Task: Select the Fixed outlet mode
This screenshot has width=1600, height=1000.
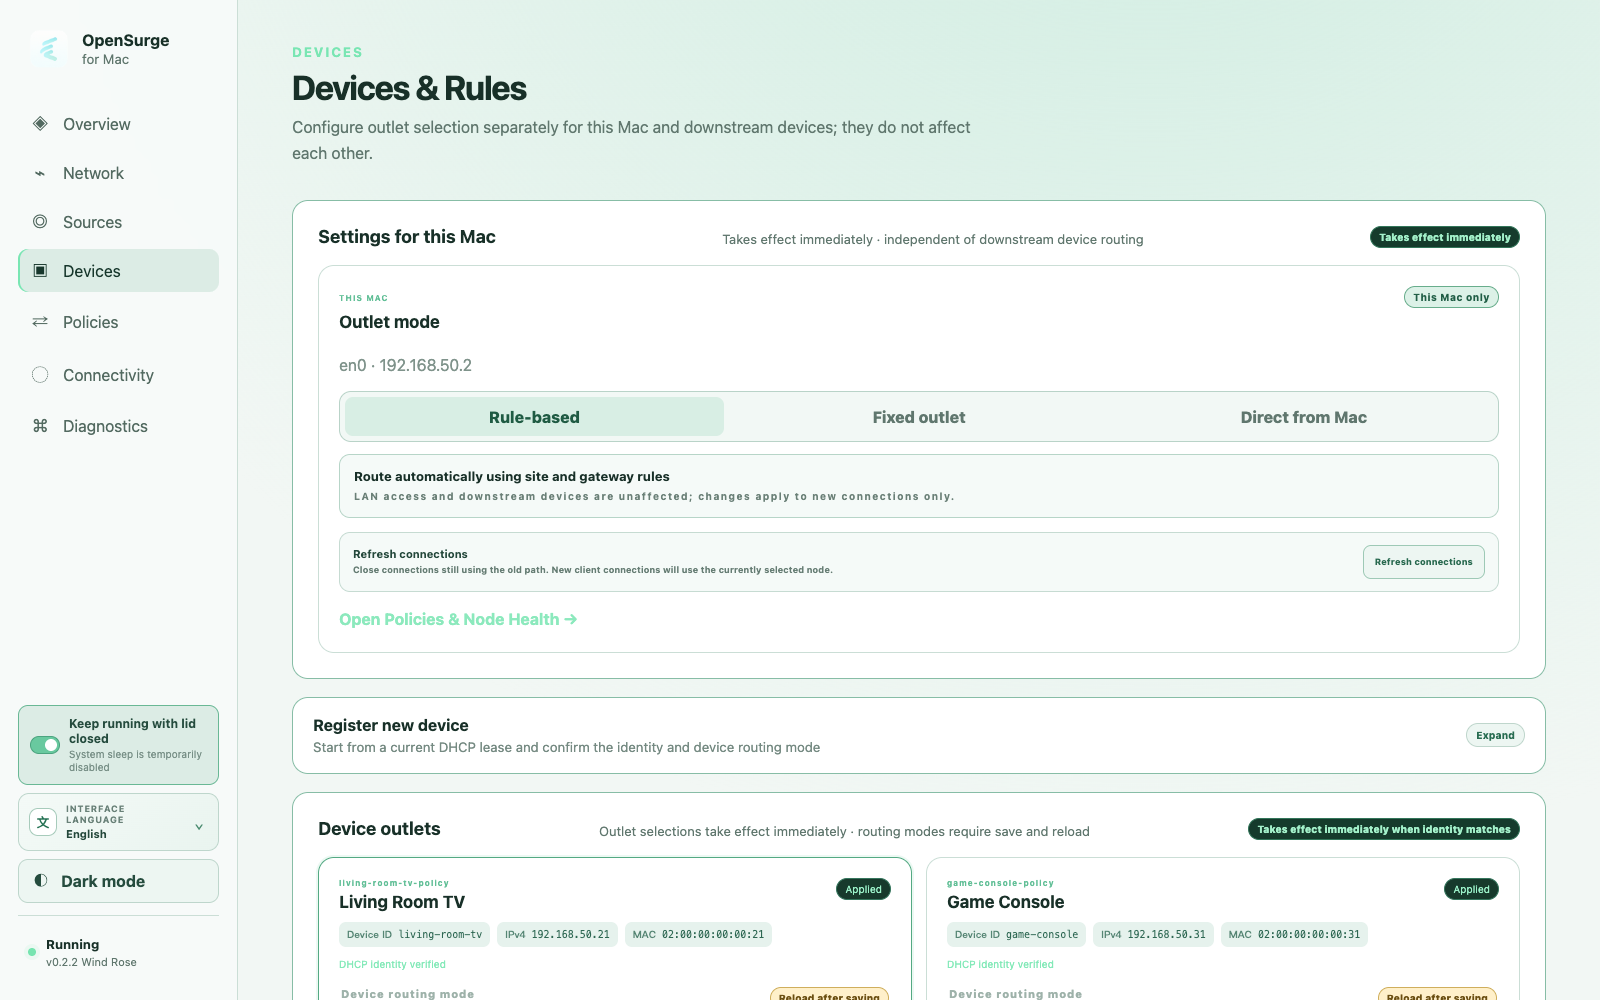Action: pos(919,417)
